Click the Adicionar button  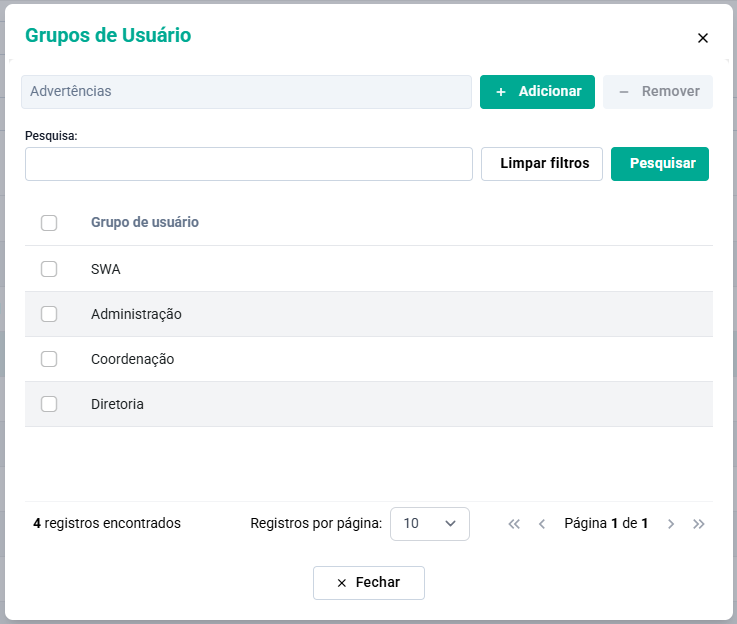coord(537,92)
